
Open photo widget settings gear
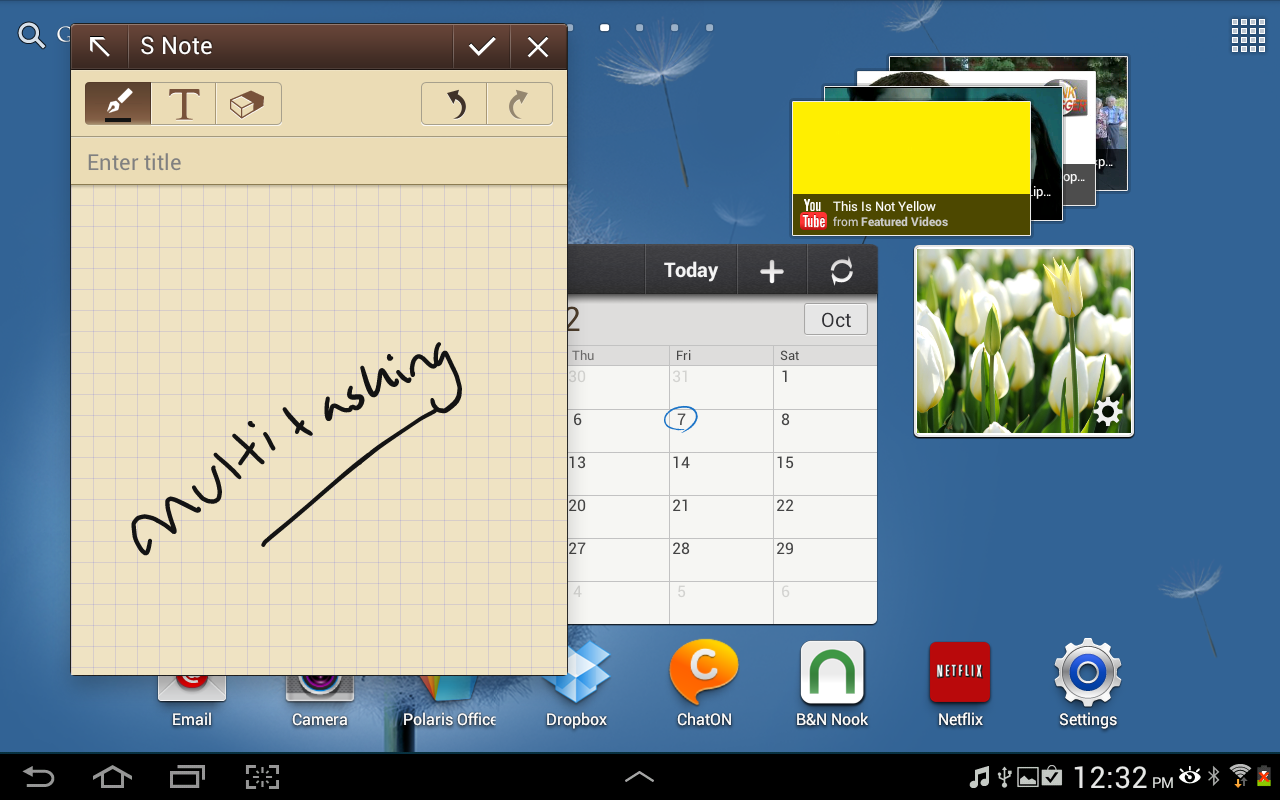click(1108, 411)
